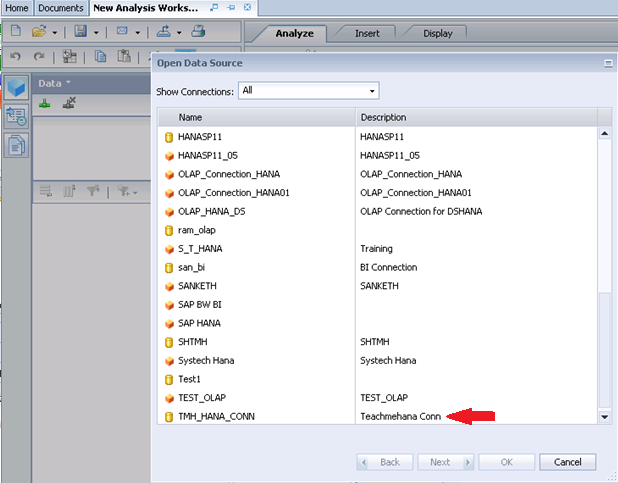
Task: Select the Data cube panel icon
Action: [x=16, y=87]
